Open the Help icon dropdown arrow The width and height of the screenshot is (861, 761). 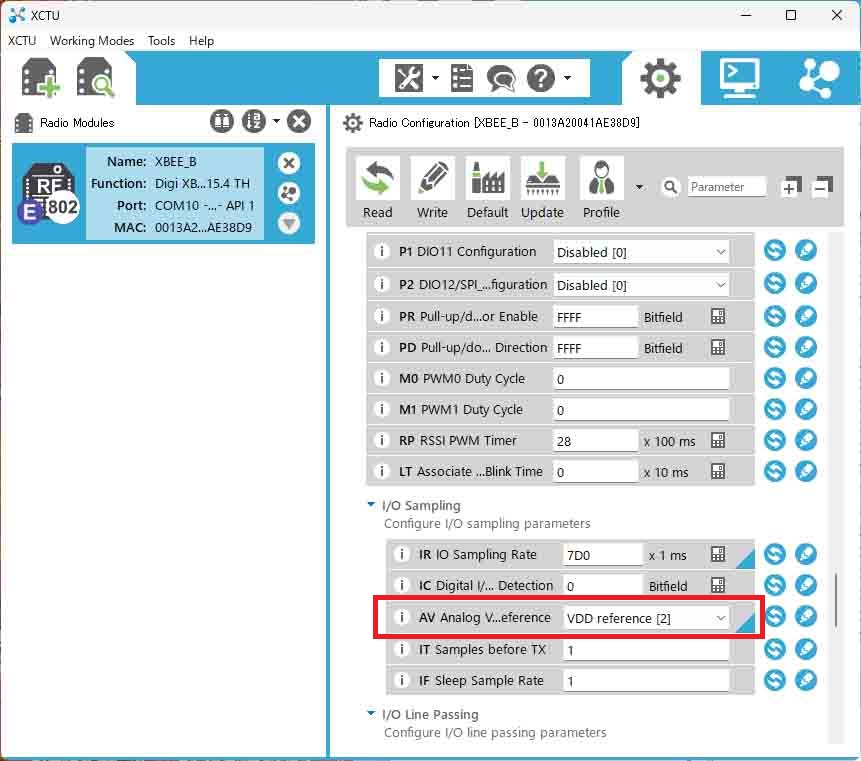tap(567, 78)
